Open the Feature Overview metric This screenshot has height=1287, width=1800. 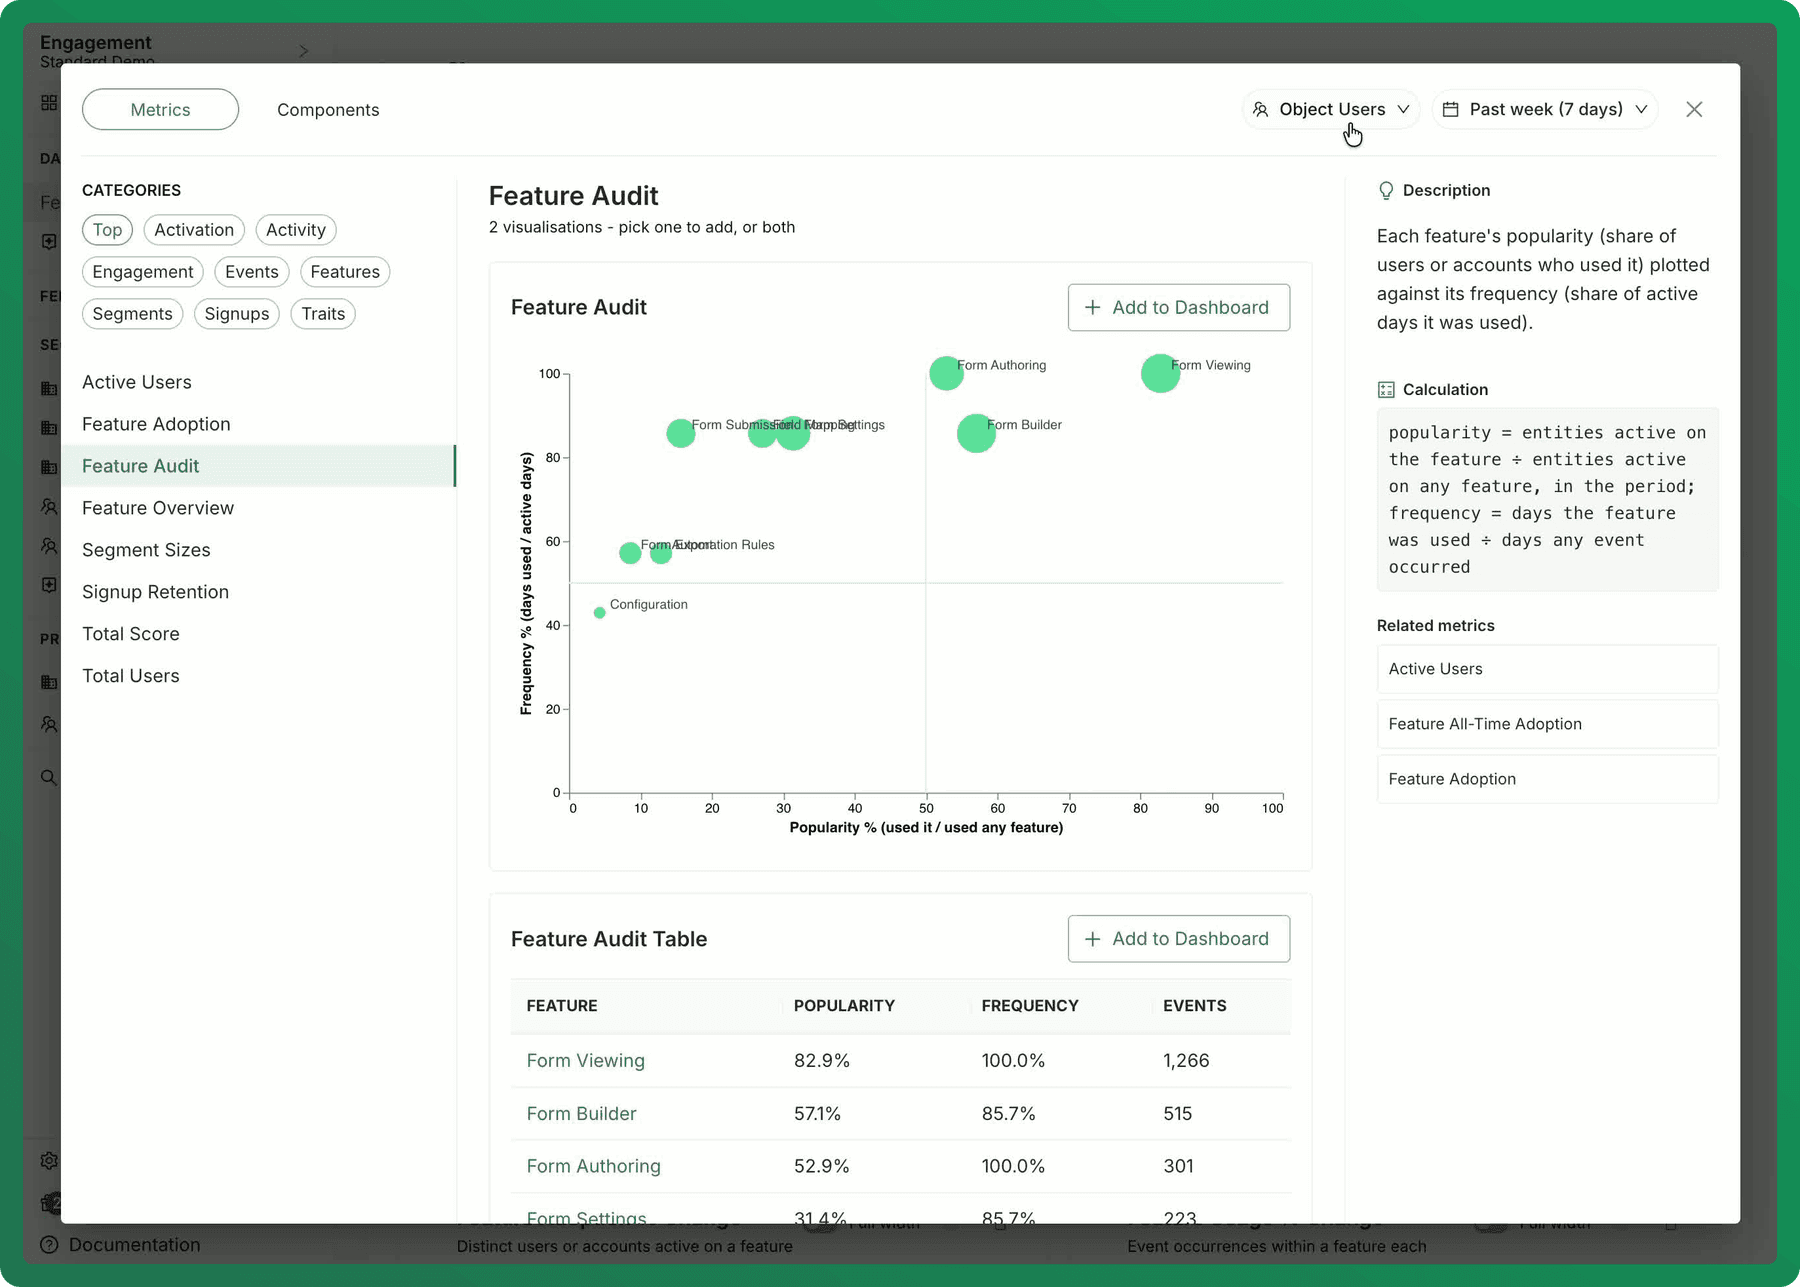click(258, 508)
